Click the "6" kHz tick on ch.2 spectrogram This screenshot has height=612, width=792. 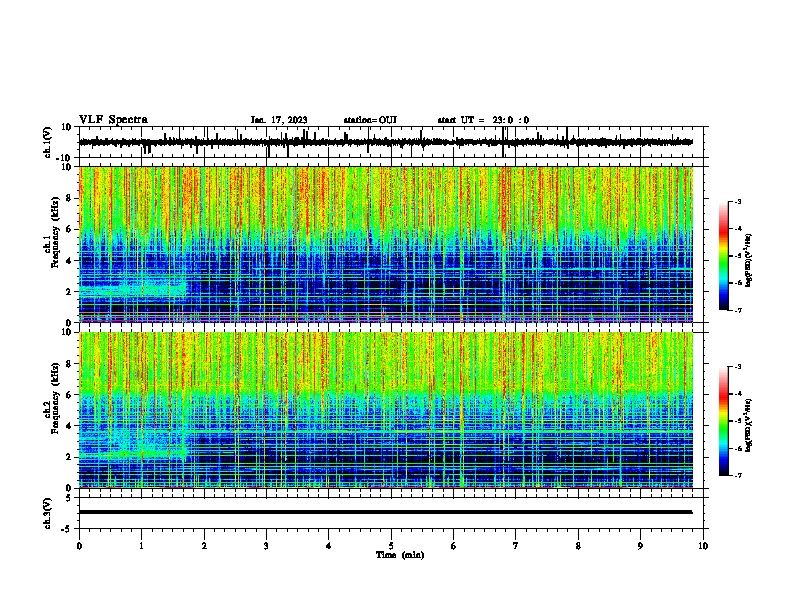tap(69, 395)
